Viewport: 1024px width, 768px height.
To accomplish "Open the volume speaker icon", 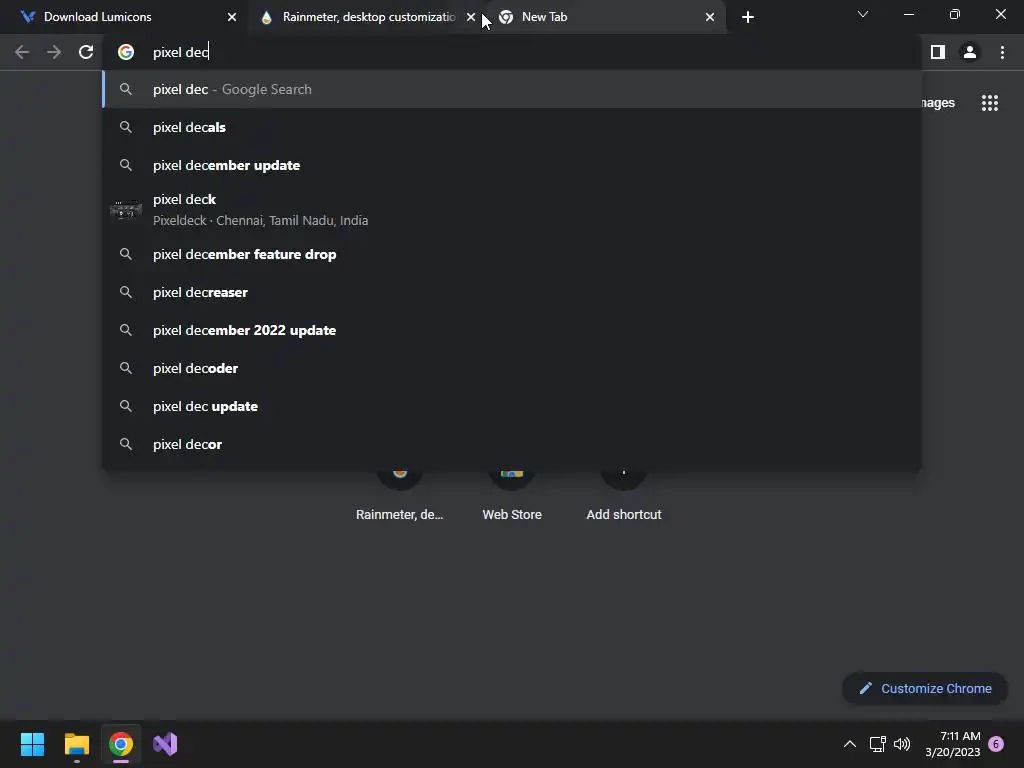I will coord(902,744).
